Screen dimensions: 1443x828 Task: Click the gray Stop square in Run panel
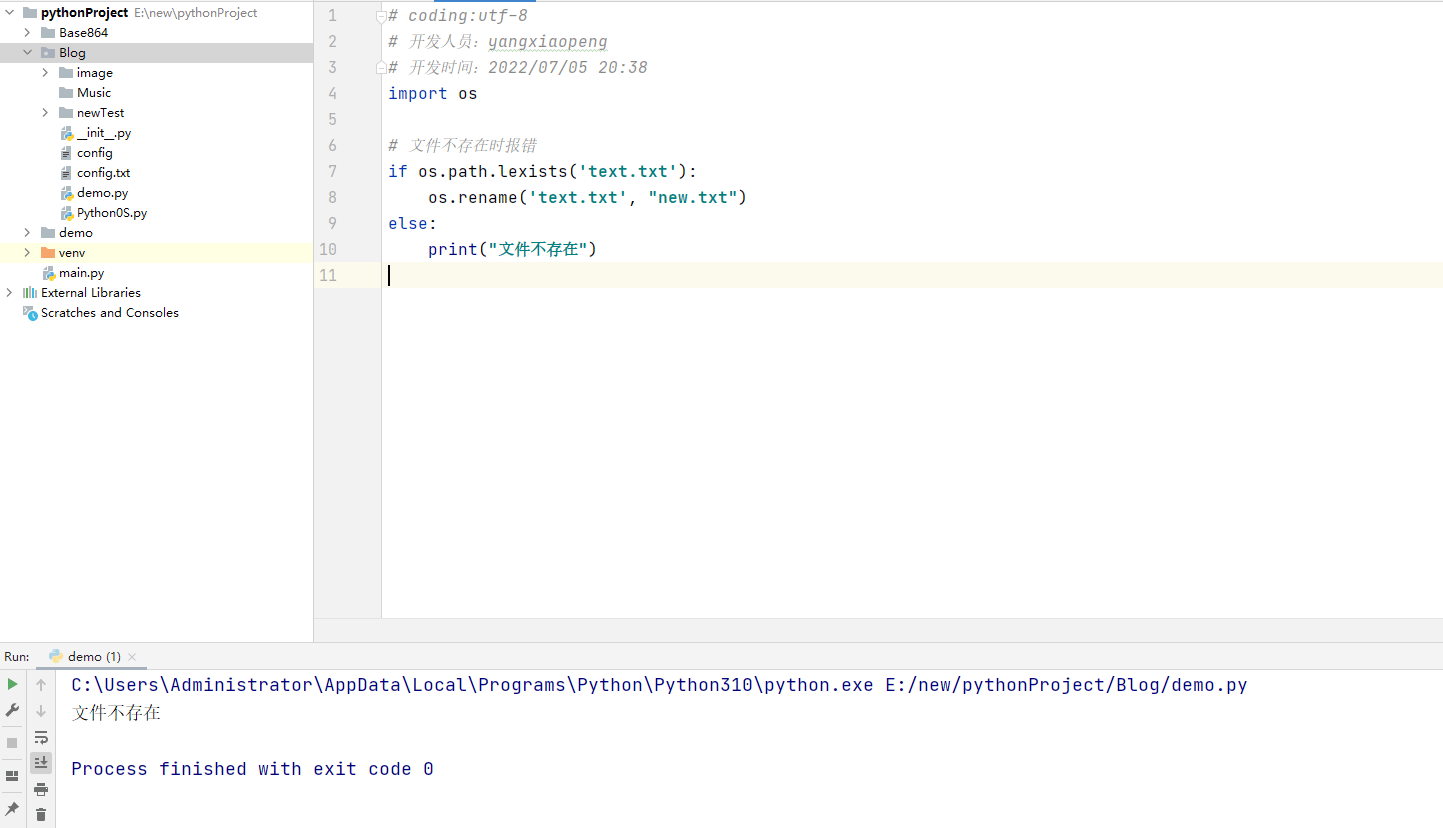coord(12,743)
